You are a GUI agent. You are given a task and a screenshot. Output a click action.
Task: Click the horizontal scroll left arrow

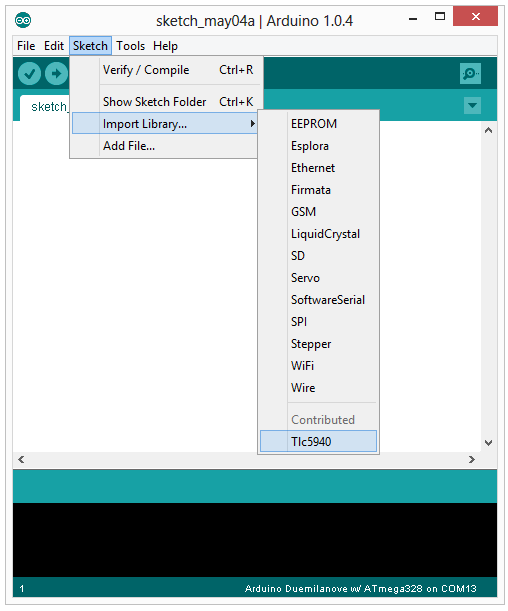(x=21, y=460)
